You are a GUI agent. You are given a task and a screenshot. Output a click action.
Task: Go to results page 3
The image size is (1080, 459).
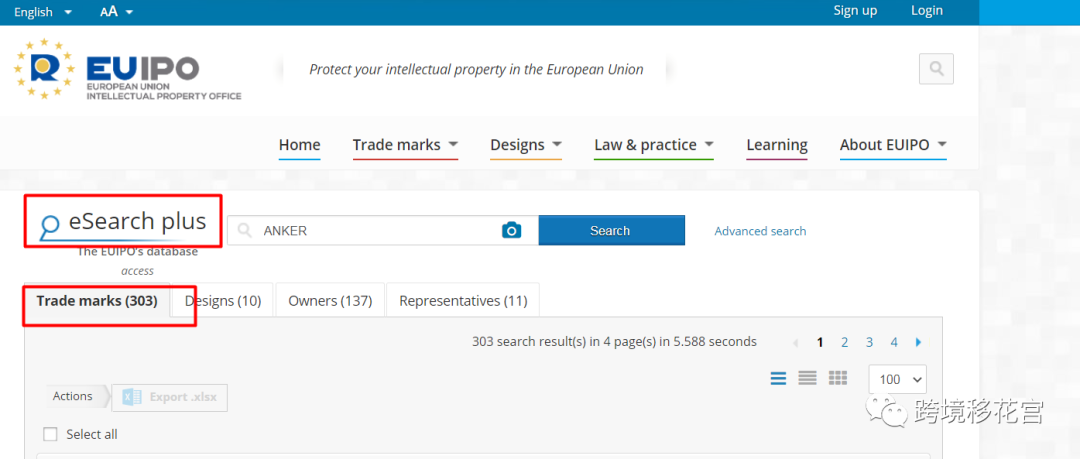click(x=869, y=342)
